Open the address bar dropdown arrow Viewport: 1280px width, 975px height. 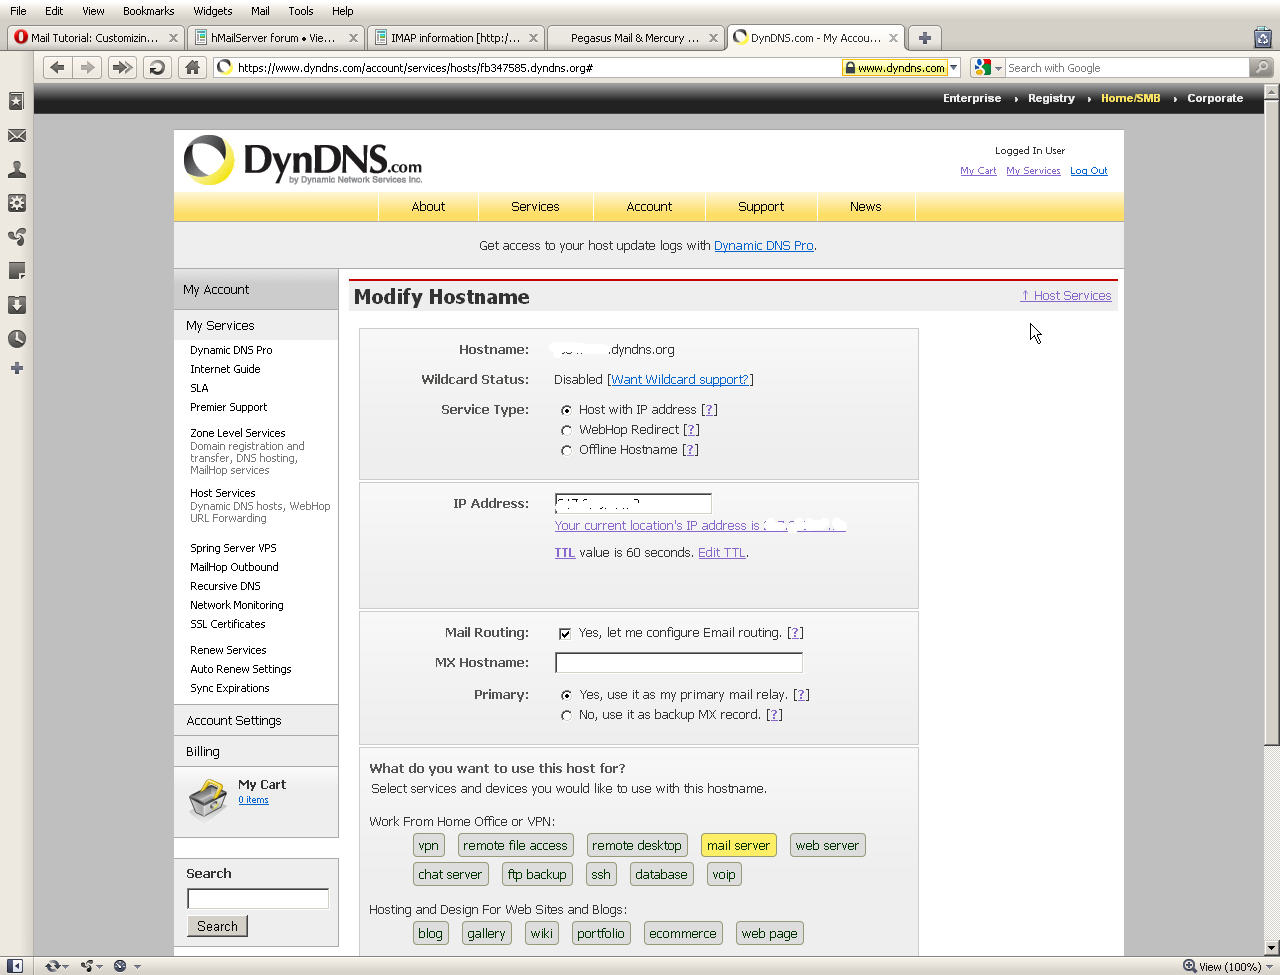pyautogui.click(x=954, y=67)
